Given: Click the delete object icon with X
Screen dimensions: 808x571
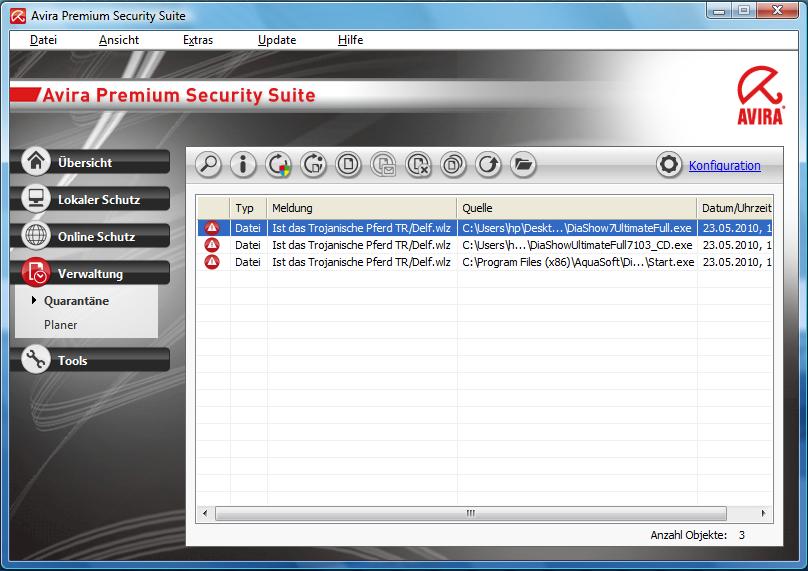Looking at the screenshot, I should 418,165.
